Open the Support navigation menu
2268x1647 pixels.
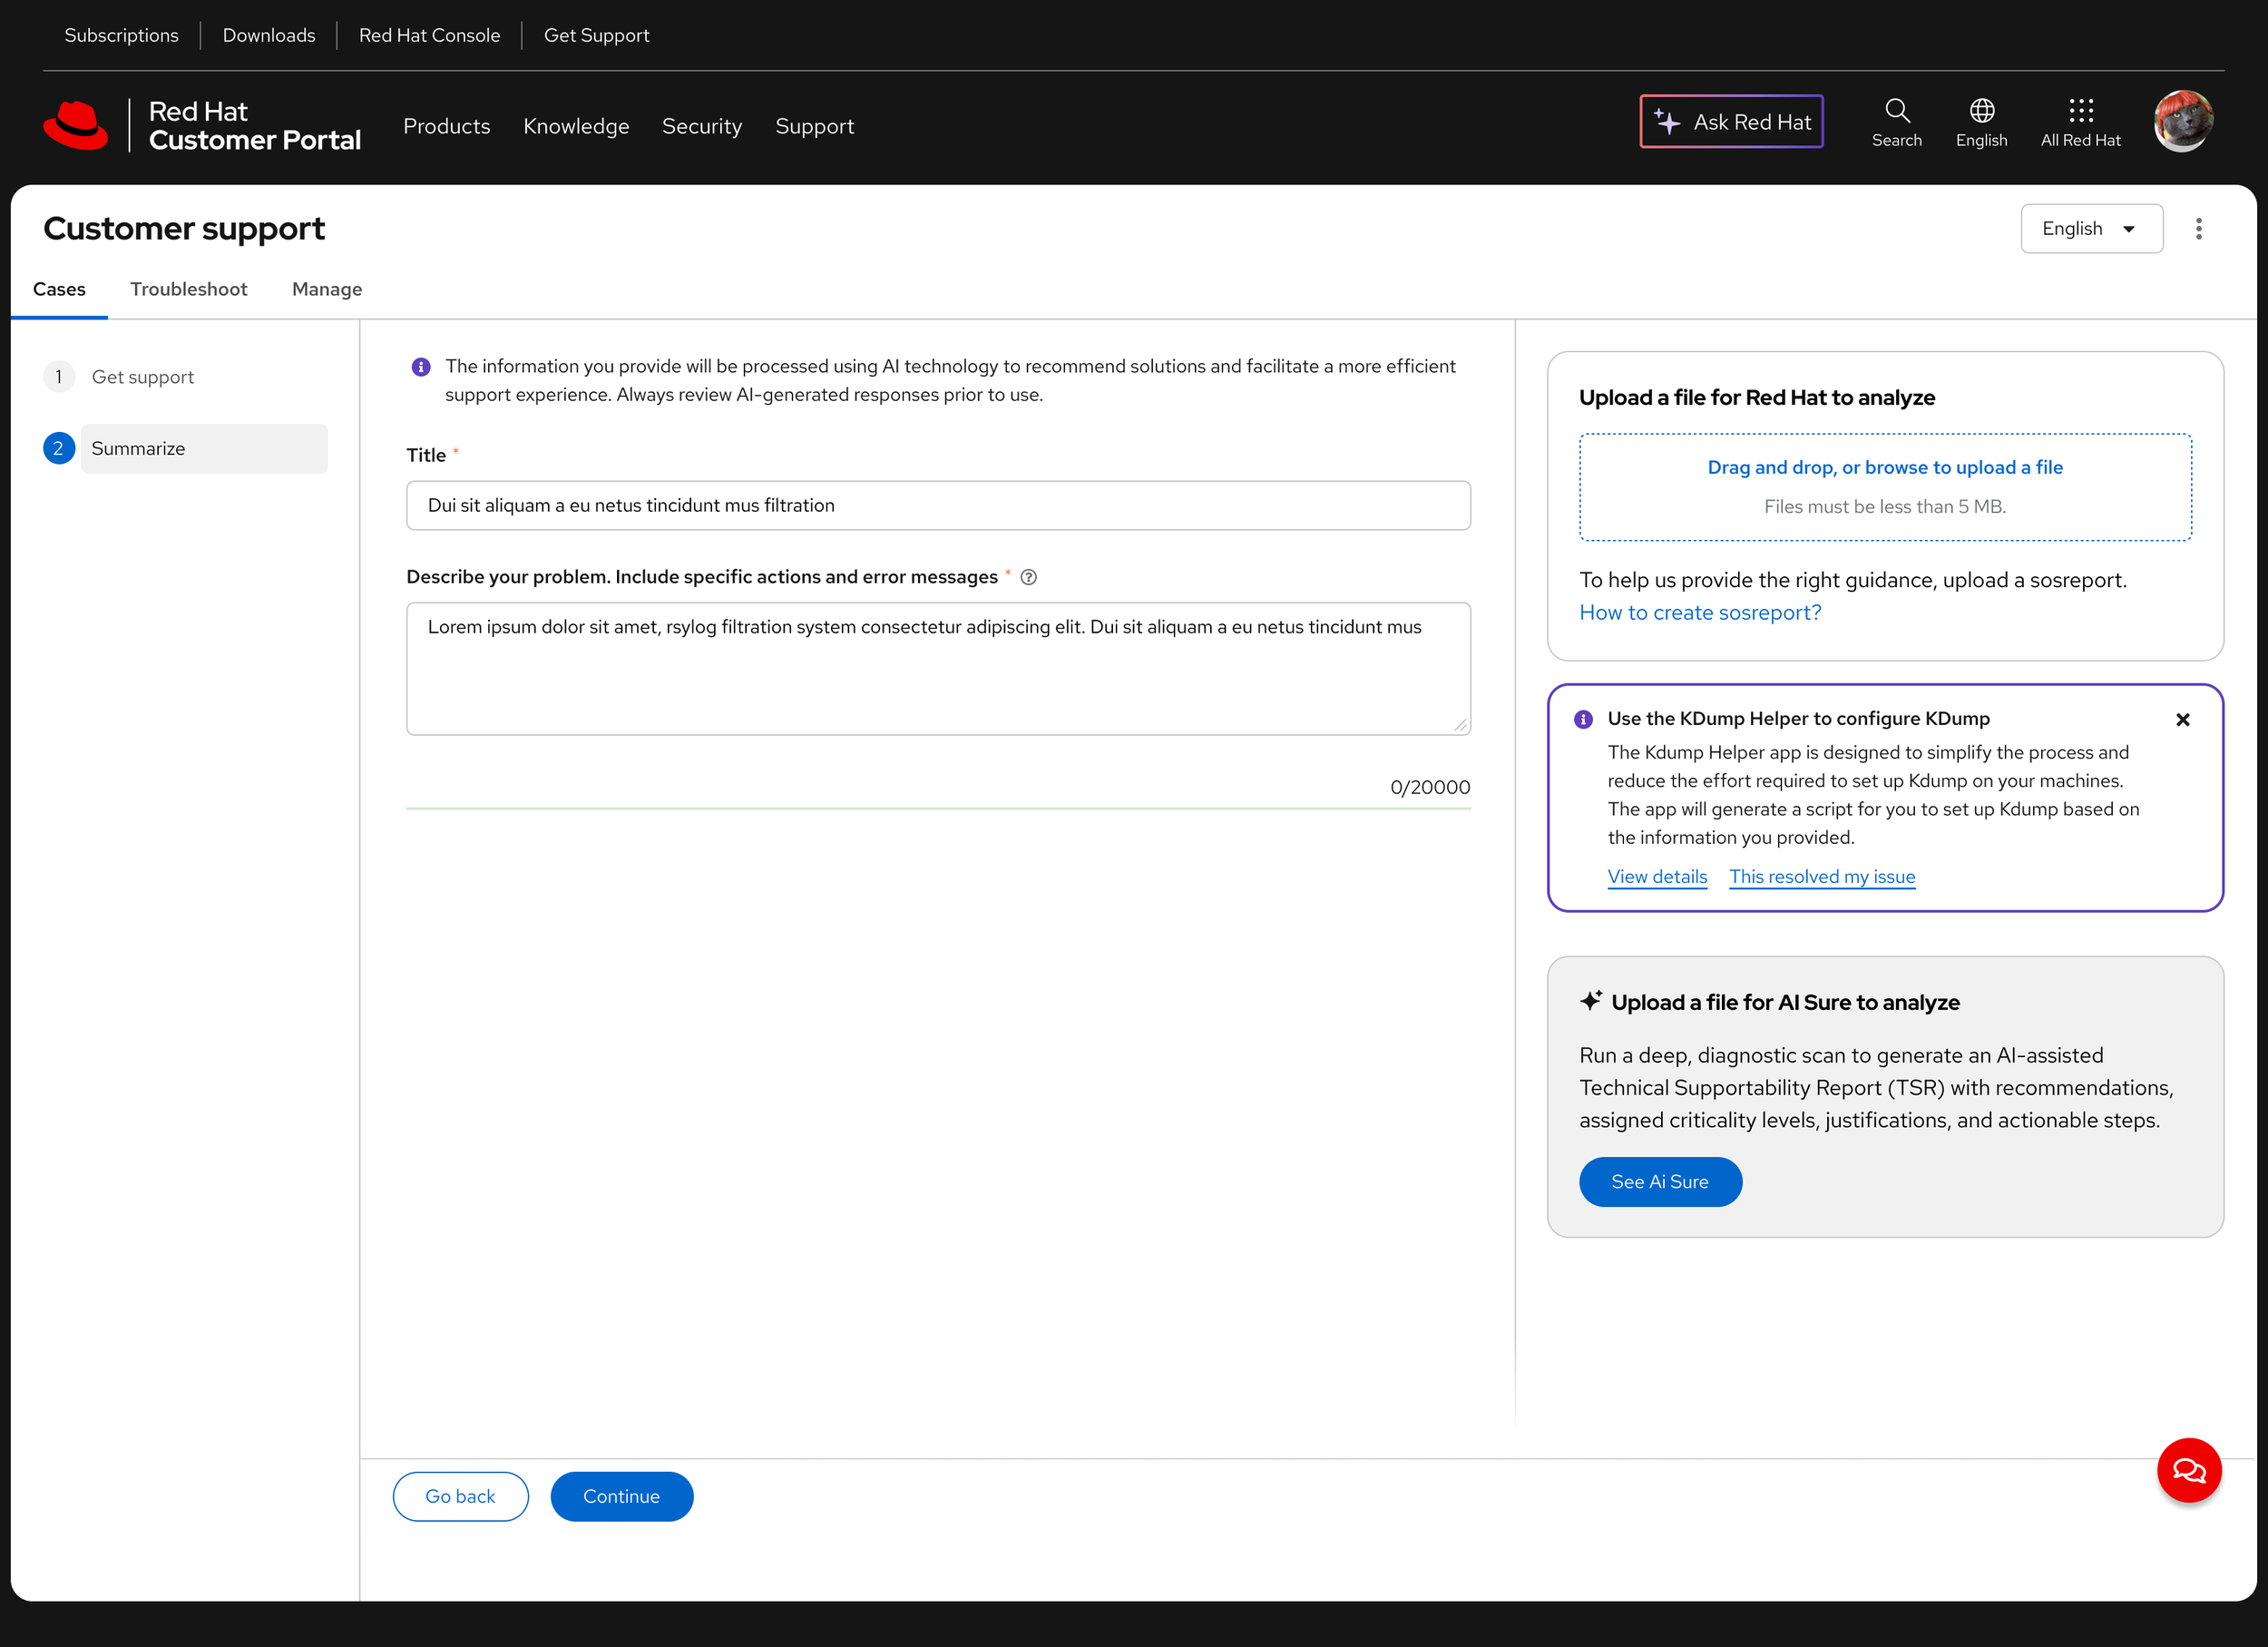coord(814,126)
